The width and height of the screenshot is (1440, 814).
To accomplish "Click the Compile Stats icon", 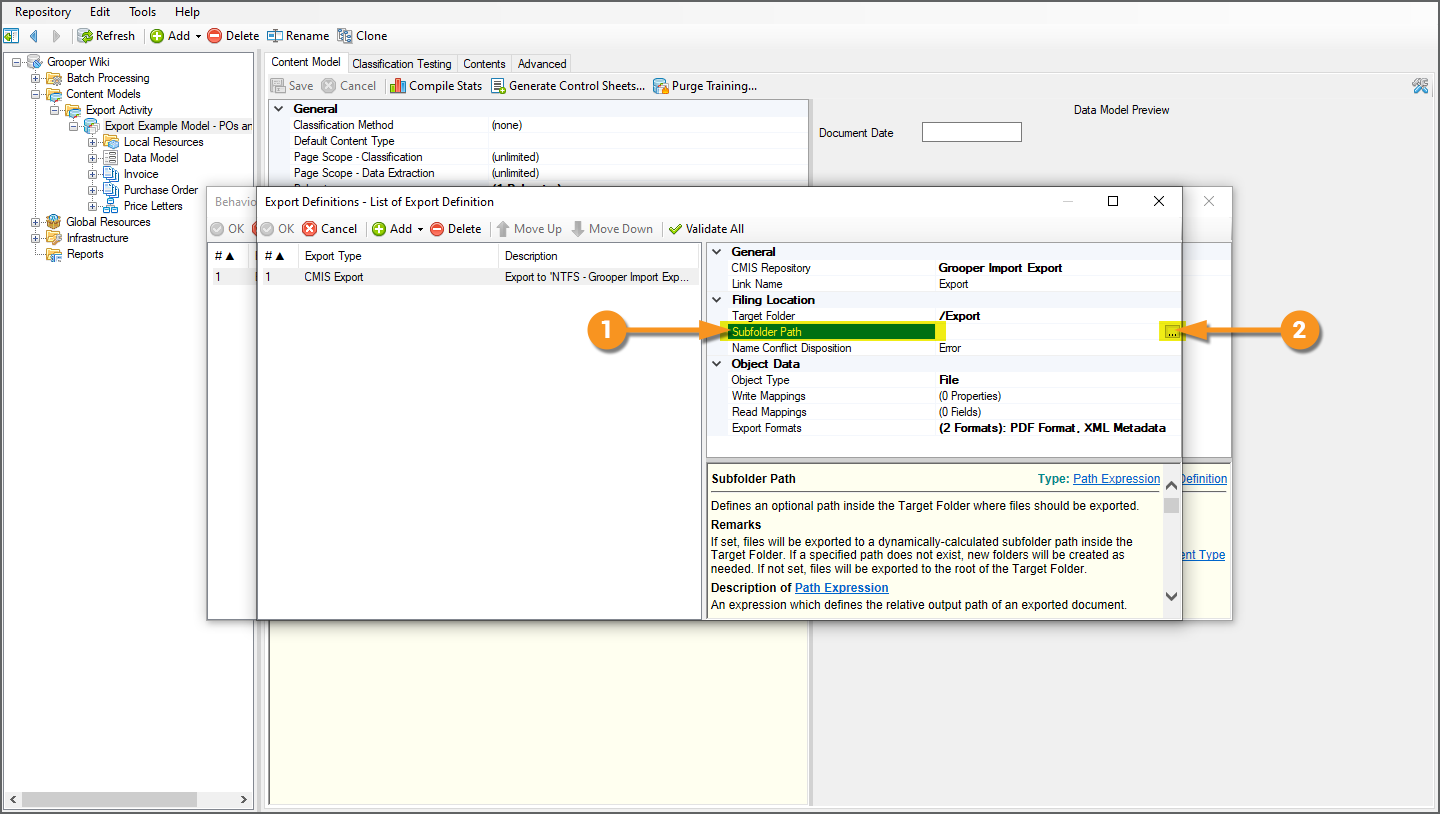I will coord(398,86).
